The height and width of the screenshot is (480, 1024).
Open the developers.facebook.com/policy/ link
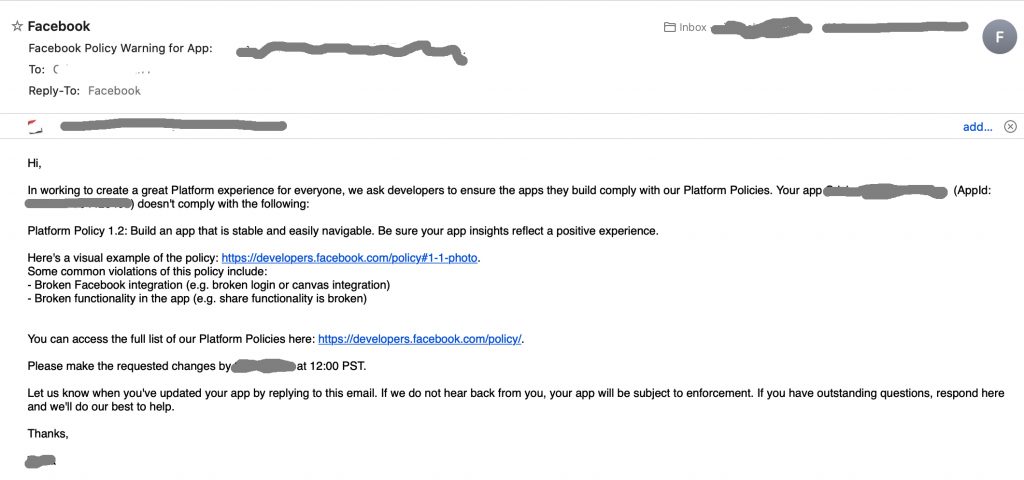[419, 339]
